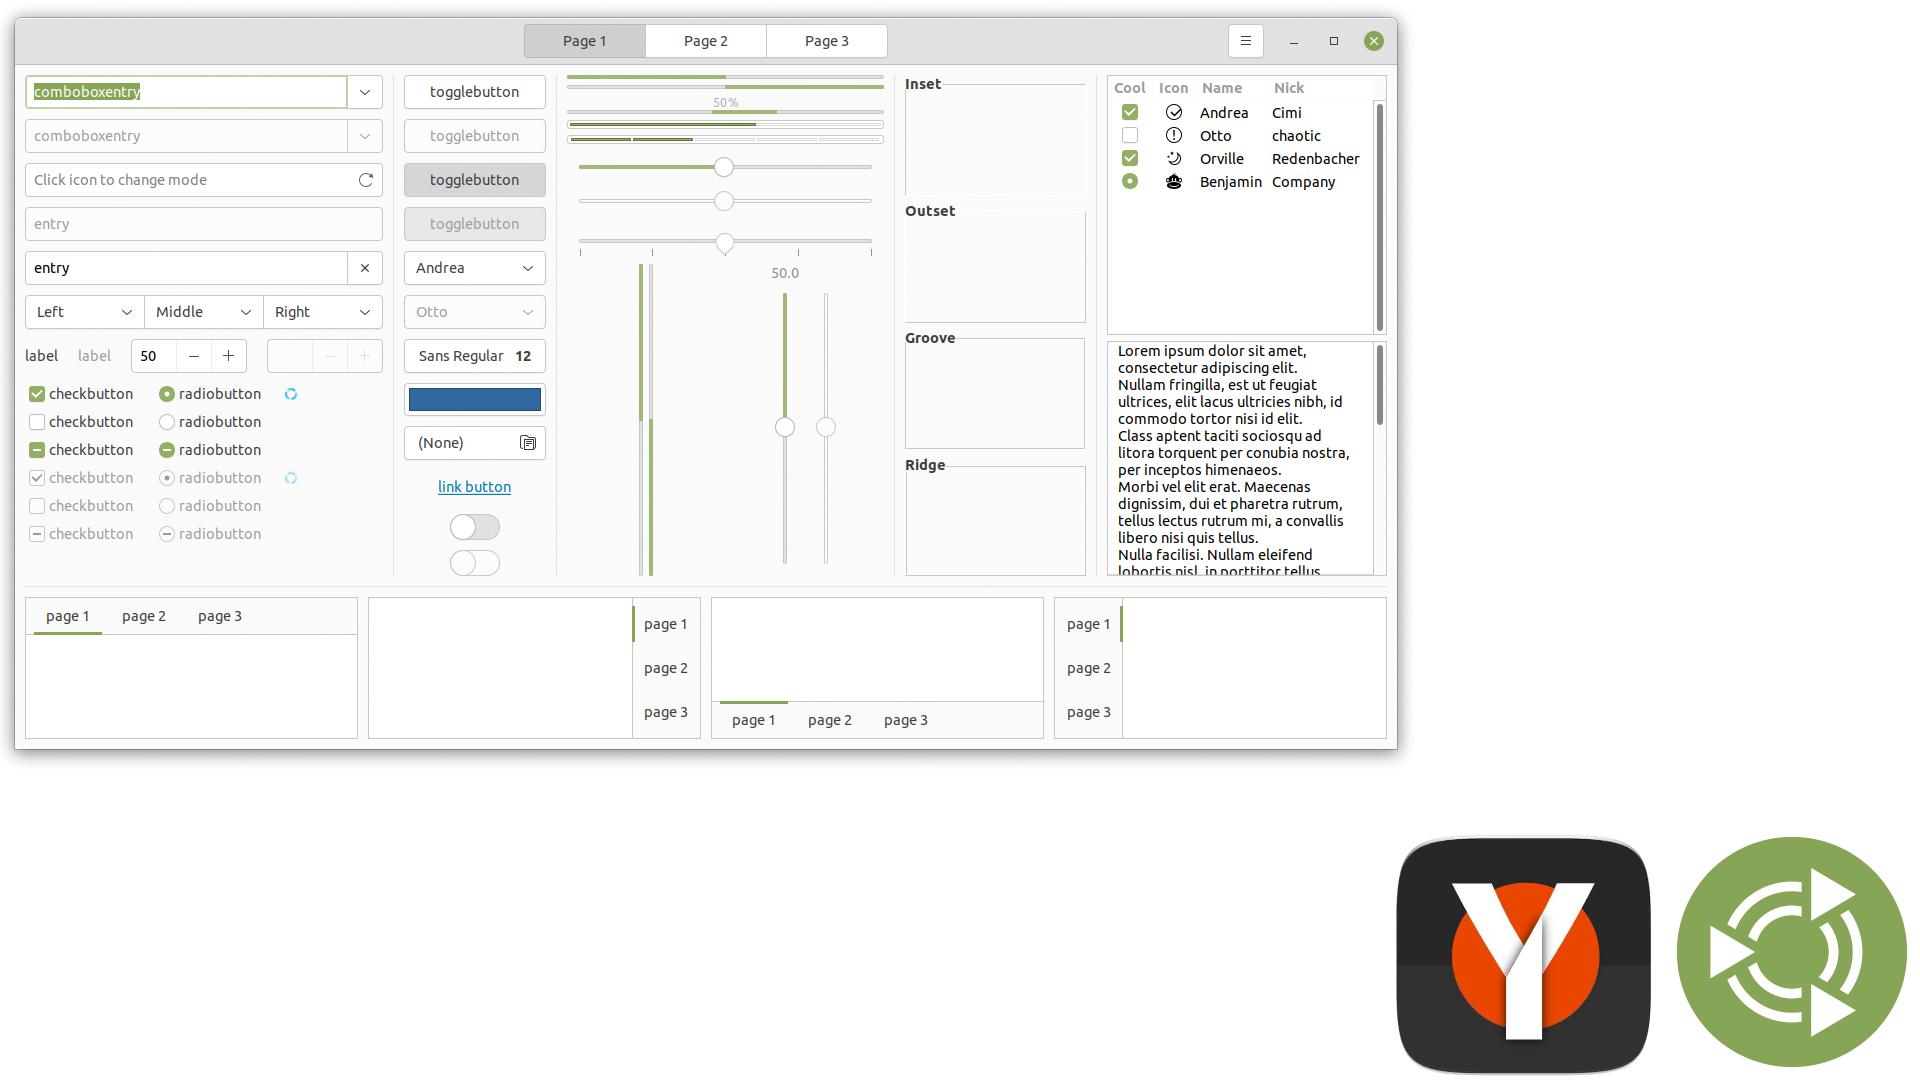Click the empty 'entry' placeholder field

(204, 224)
